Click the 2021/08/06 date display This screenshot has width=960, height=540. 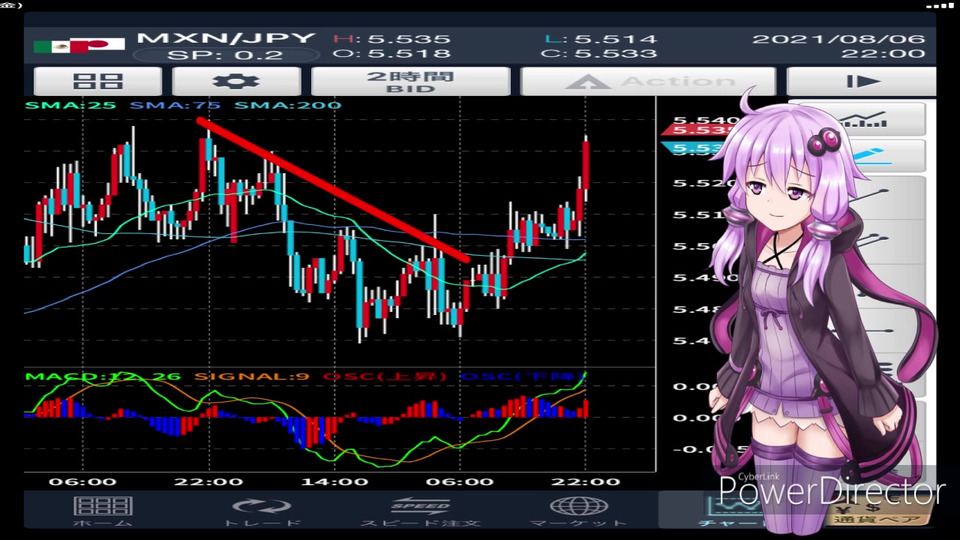coord(839,39)
